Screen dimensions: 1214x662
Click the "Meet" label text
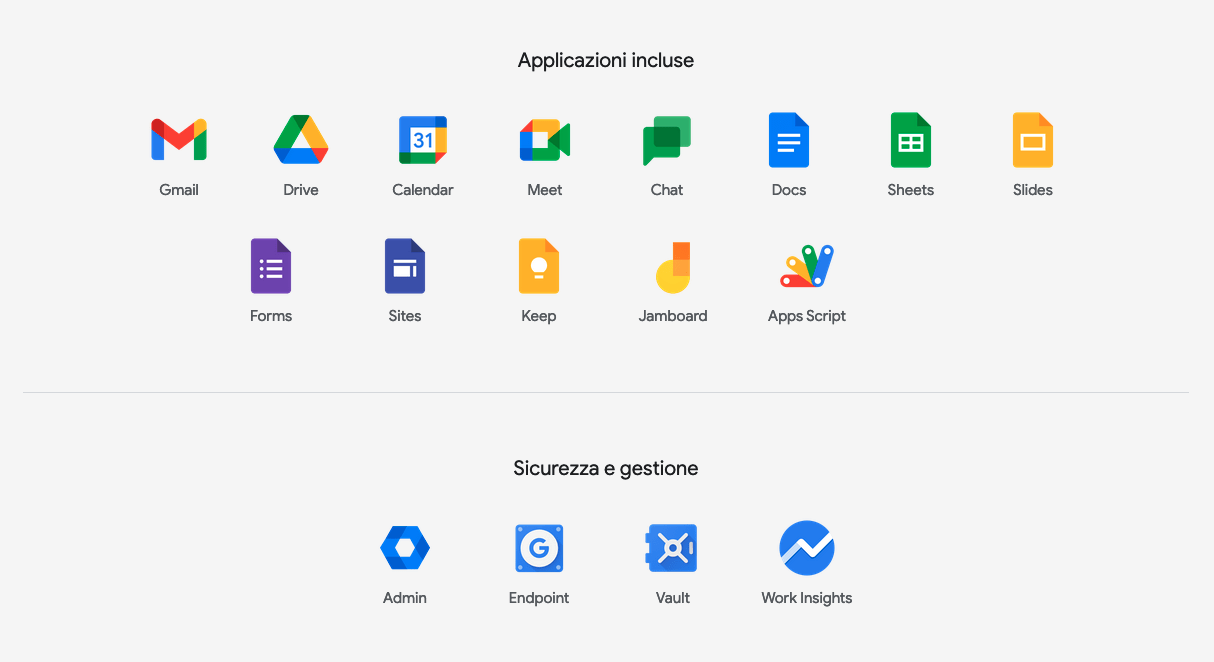coord(545,190)
